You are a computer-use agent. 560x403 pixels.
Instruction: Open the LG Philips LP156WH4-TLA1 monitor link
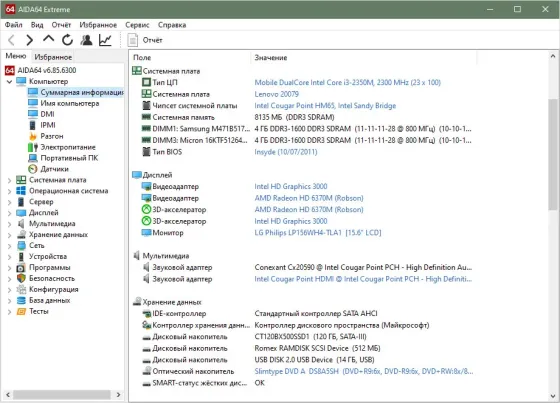click(x=318, y=233)
